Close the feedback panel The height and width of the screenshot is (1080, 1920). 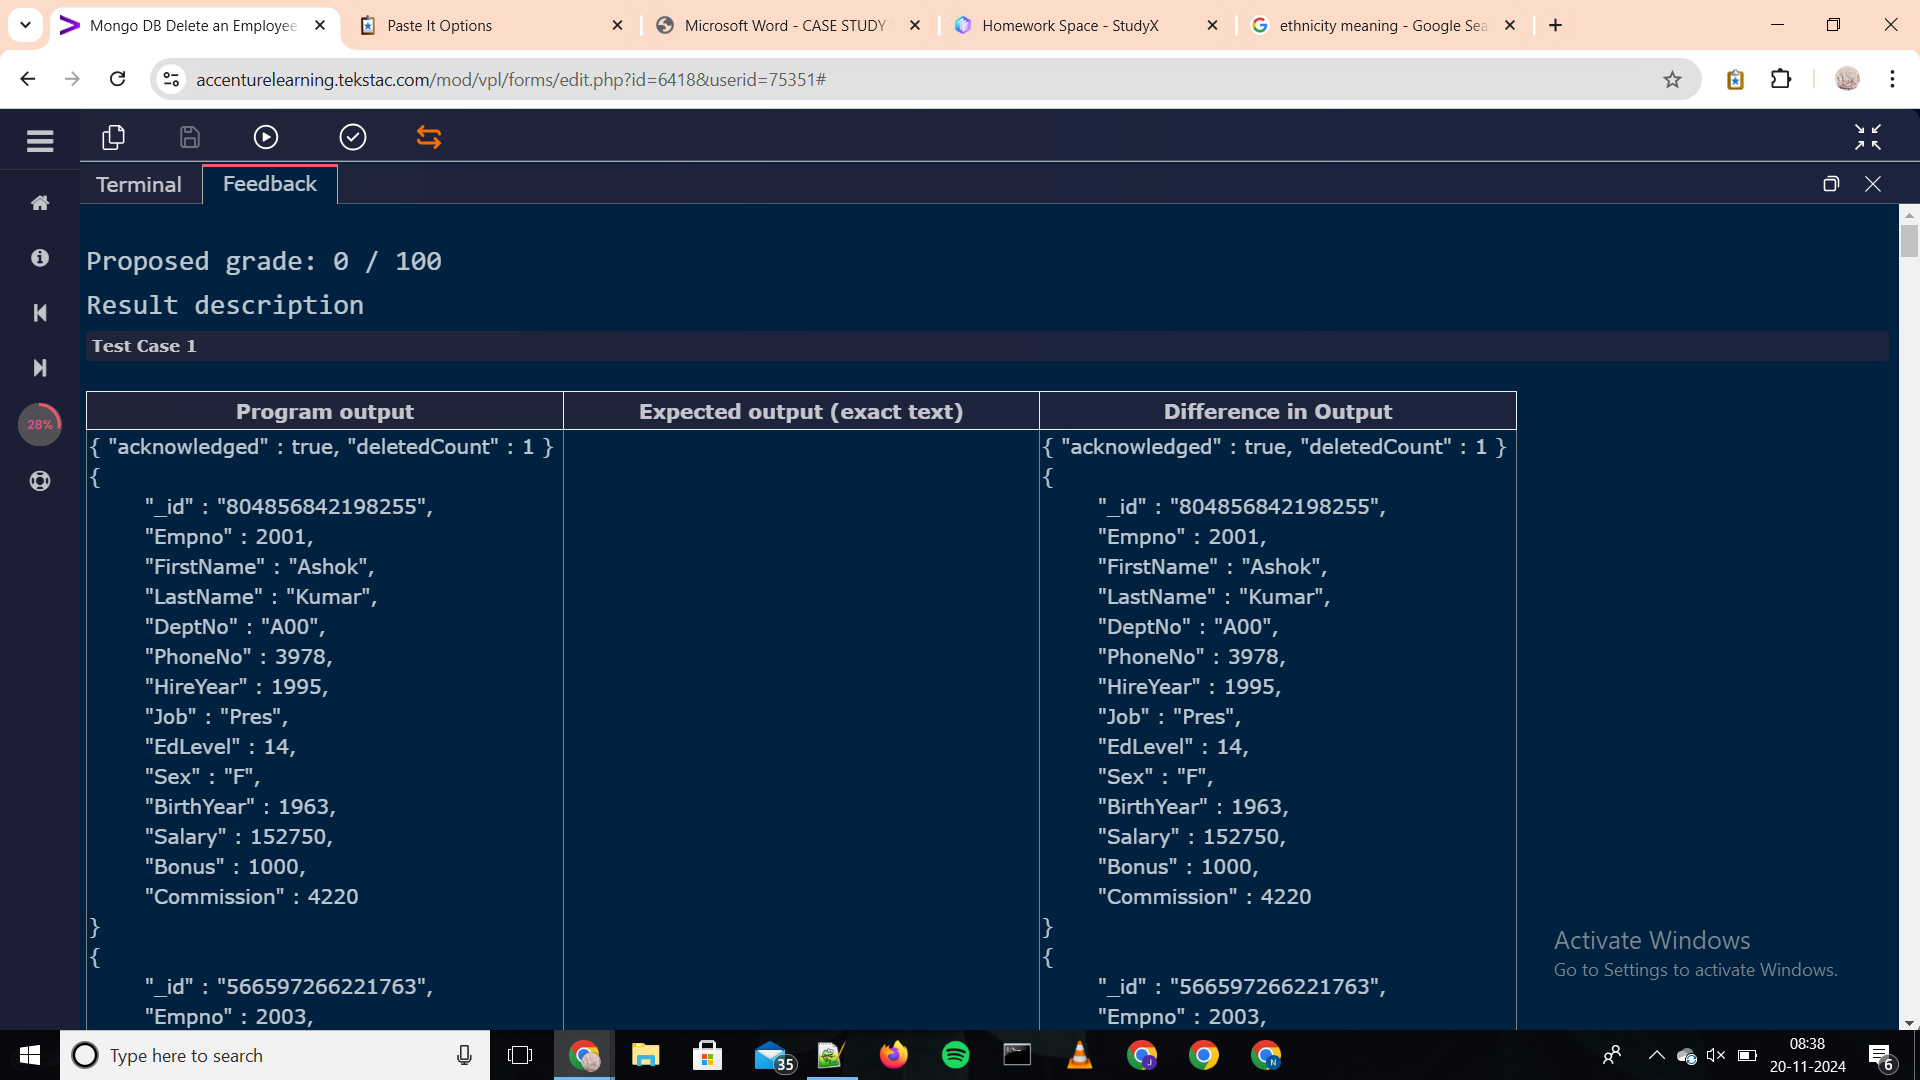point(1874,183)
